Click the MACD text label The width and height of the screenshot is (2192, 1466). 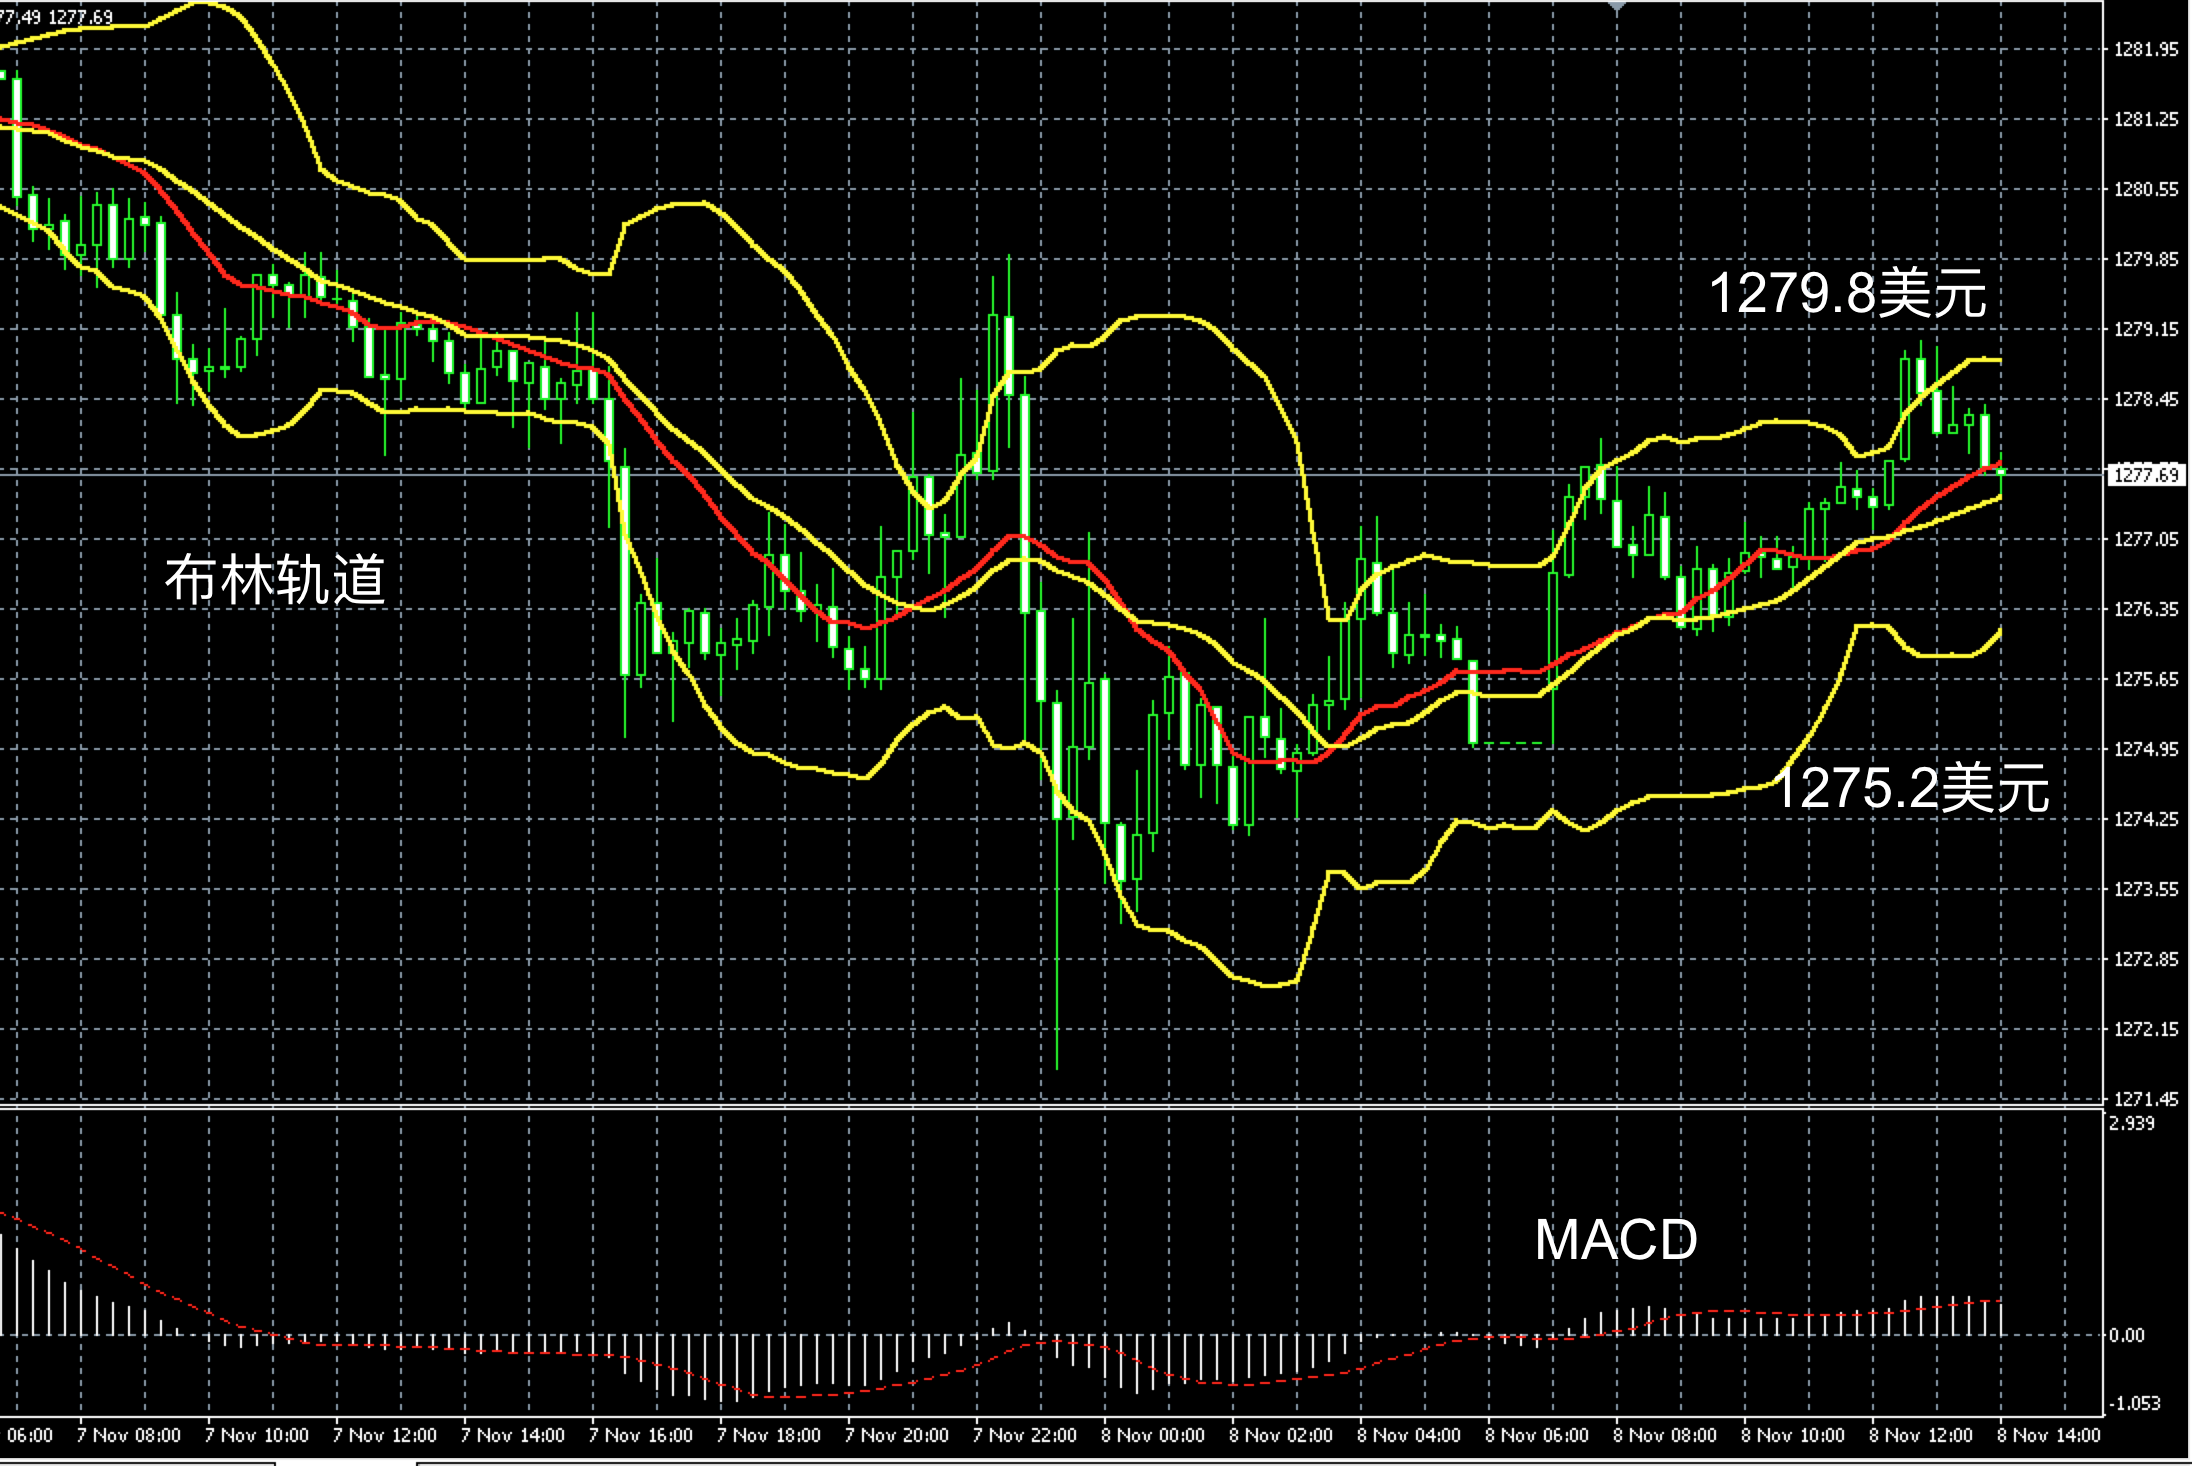pos(1616,1240)
